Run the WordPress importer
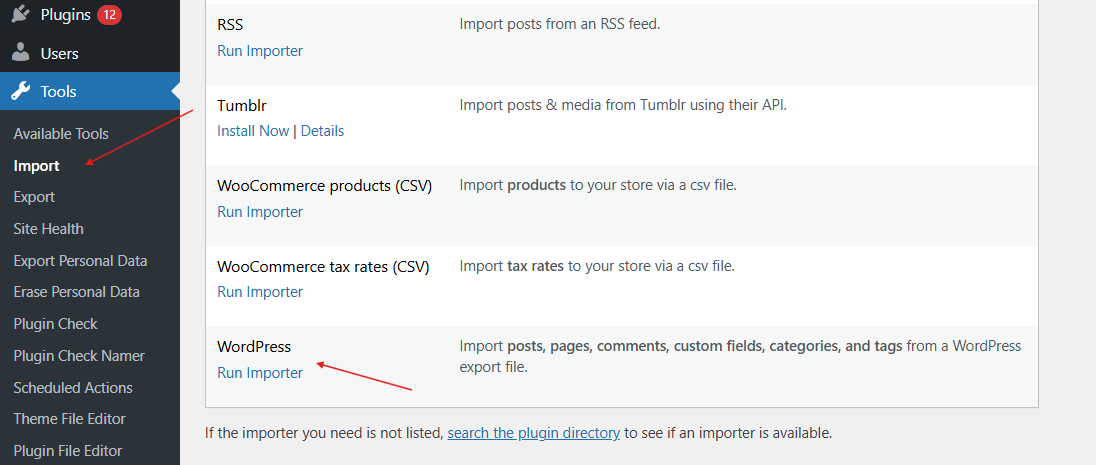Image resolution: width=1096 pixels, height=465 pixels. 260,373
